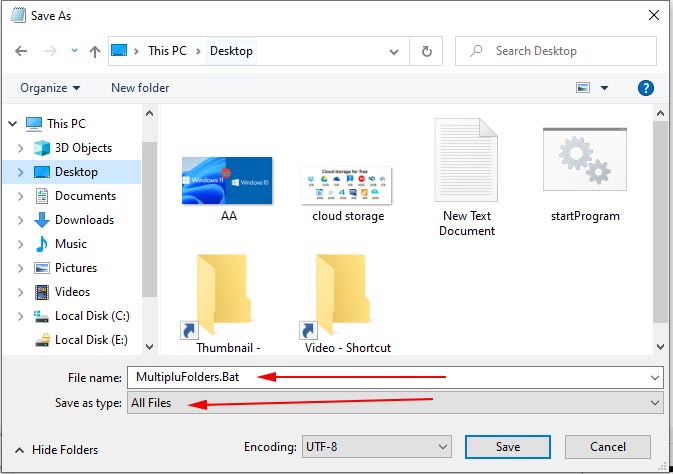
Task: Select the startProgram batch file
Action: (585, 174)
